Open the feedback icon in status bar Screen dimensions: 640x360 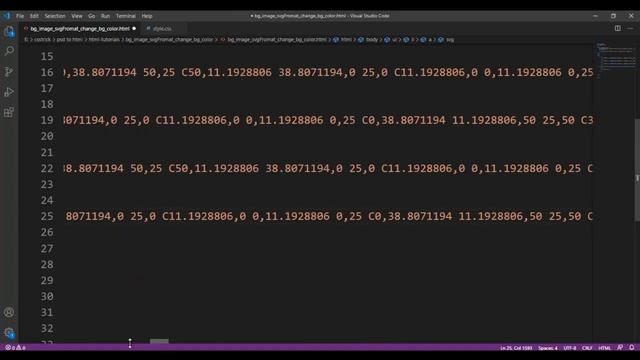620,348
